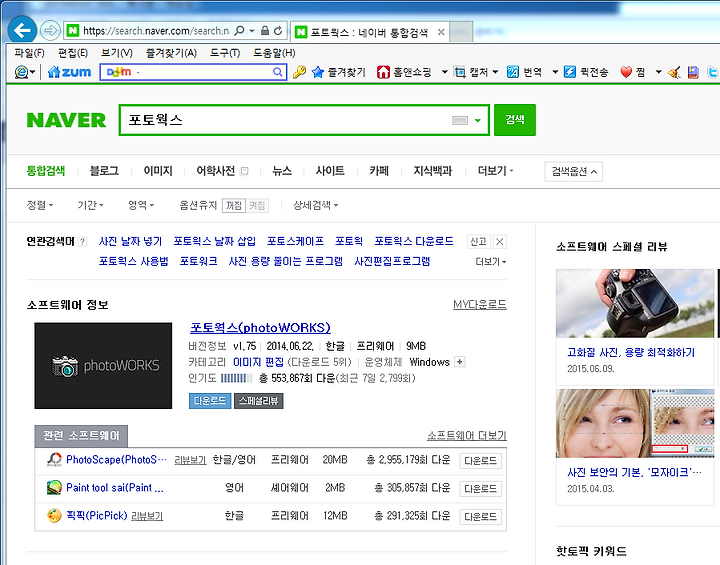Expand the 더보기 search category menu
This screenshot has height=565, width=720.
tap(495, 171)
